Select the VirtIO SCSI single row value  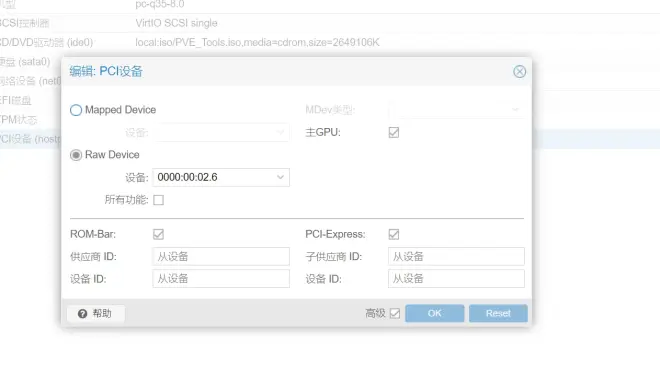(176, 23)
